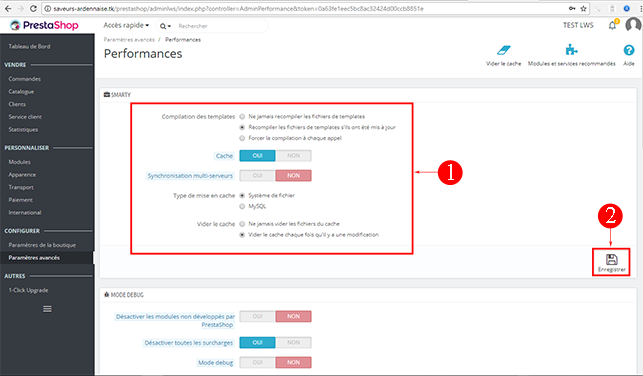This screenshot has height=376, width=643.
Task: Click the Cache field label
Action: click(224, 156)
